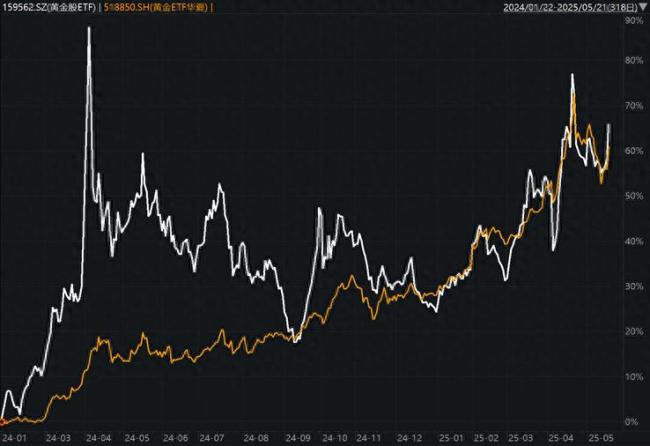Click the 90% y-axis label
The width and height of the screenshot is (650, 446).
[x=634, y=20]
